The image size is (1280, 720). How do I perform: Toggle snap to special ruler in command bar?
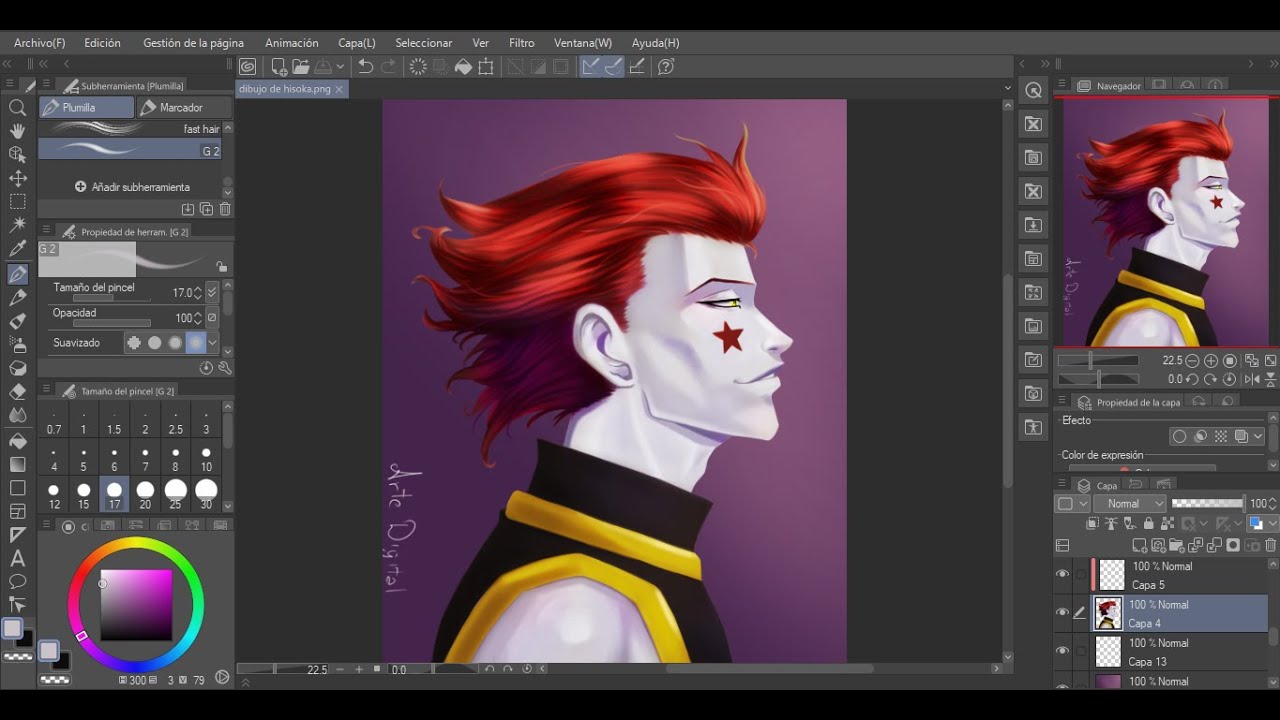pyautogui.click(x=613, y=67)
